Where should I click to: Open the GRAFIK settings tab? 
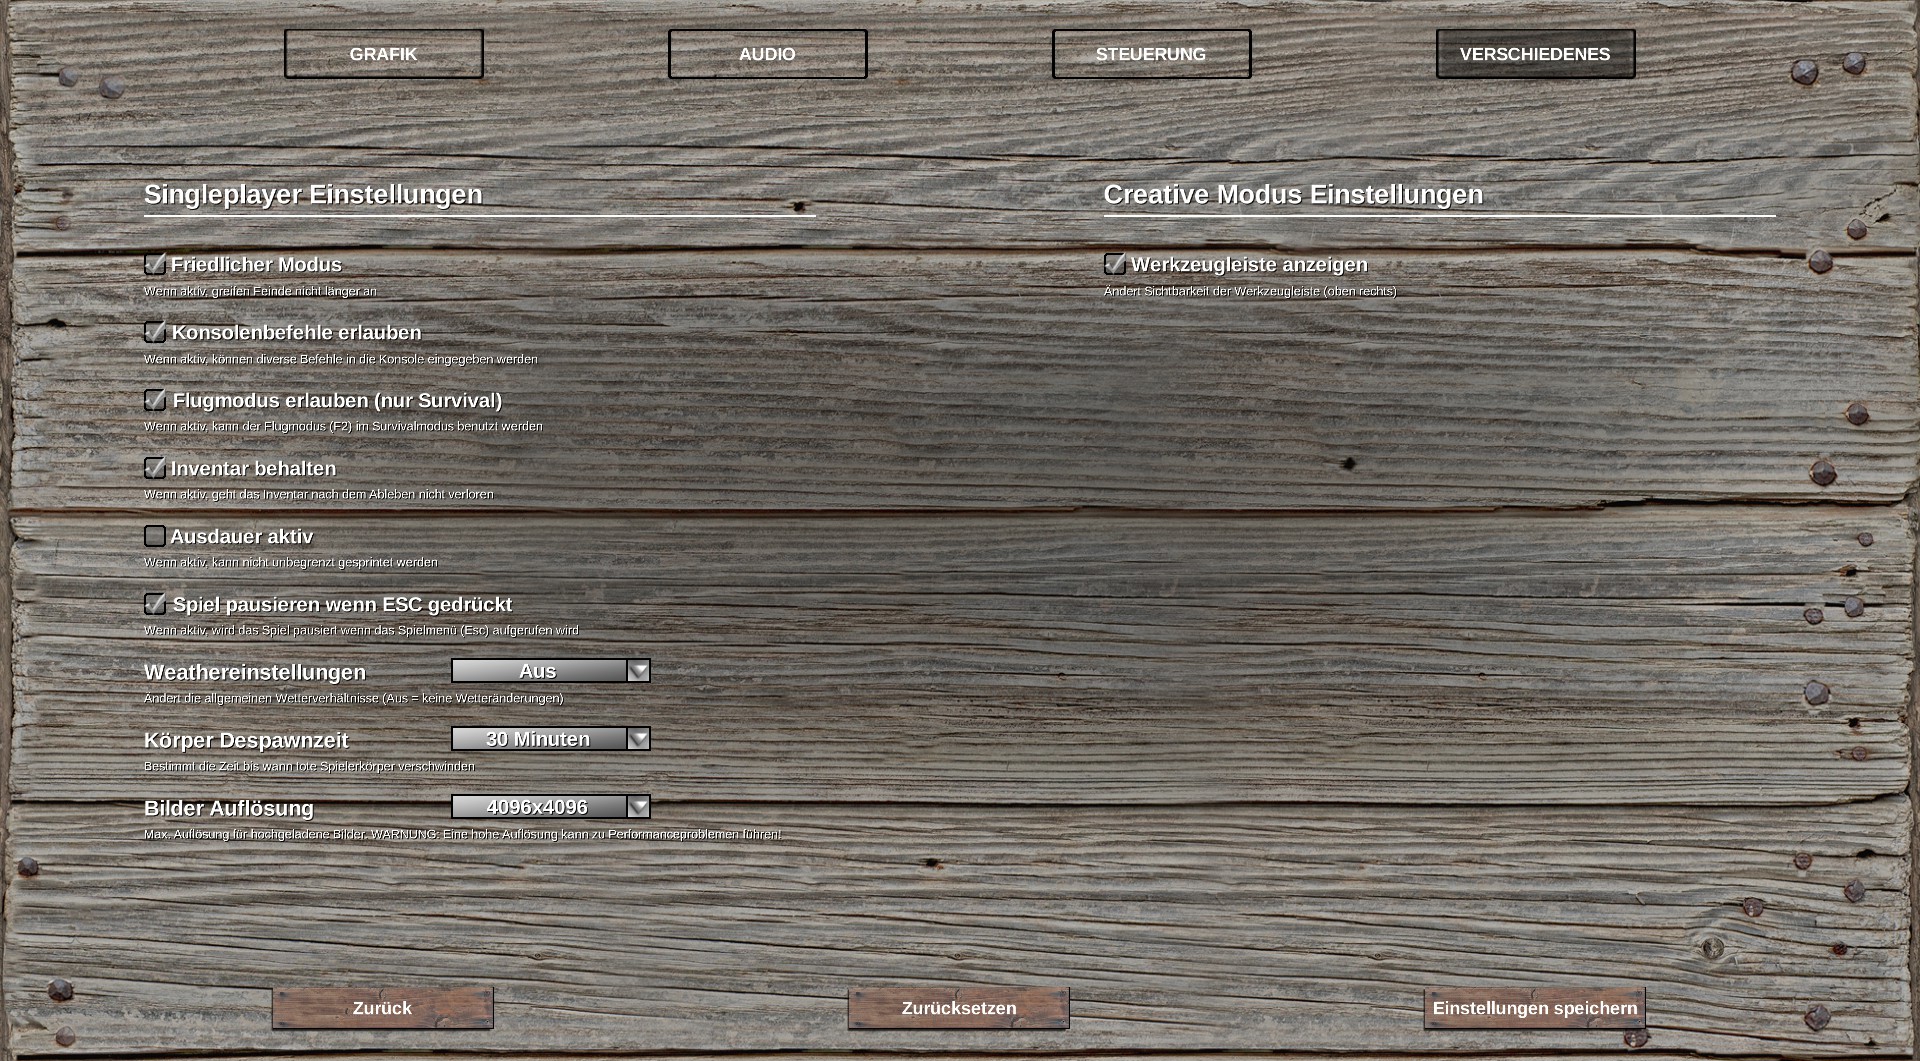coord(383,54)
